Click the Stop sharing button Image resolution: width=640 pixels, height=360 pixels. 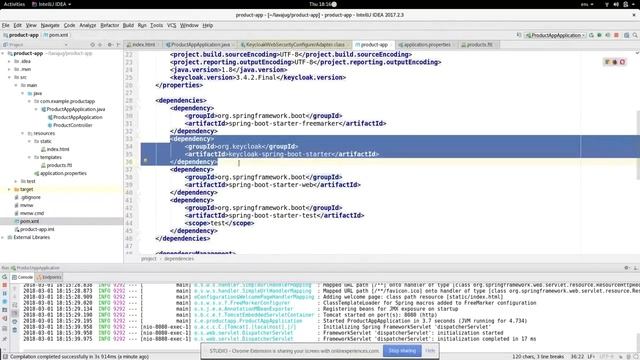(402, 351)
